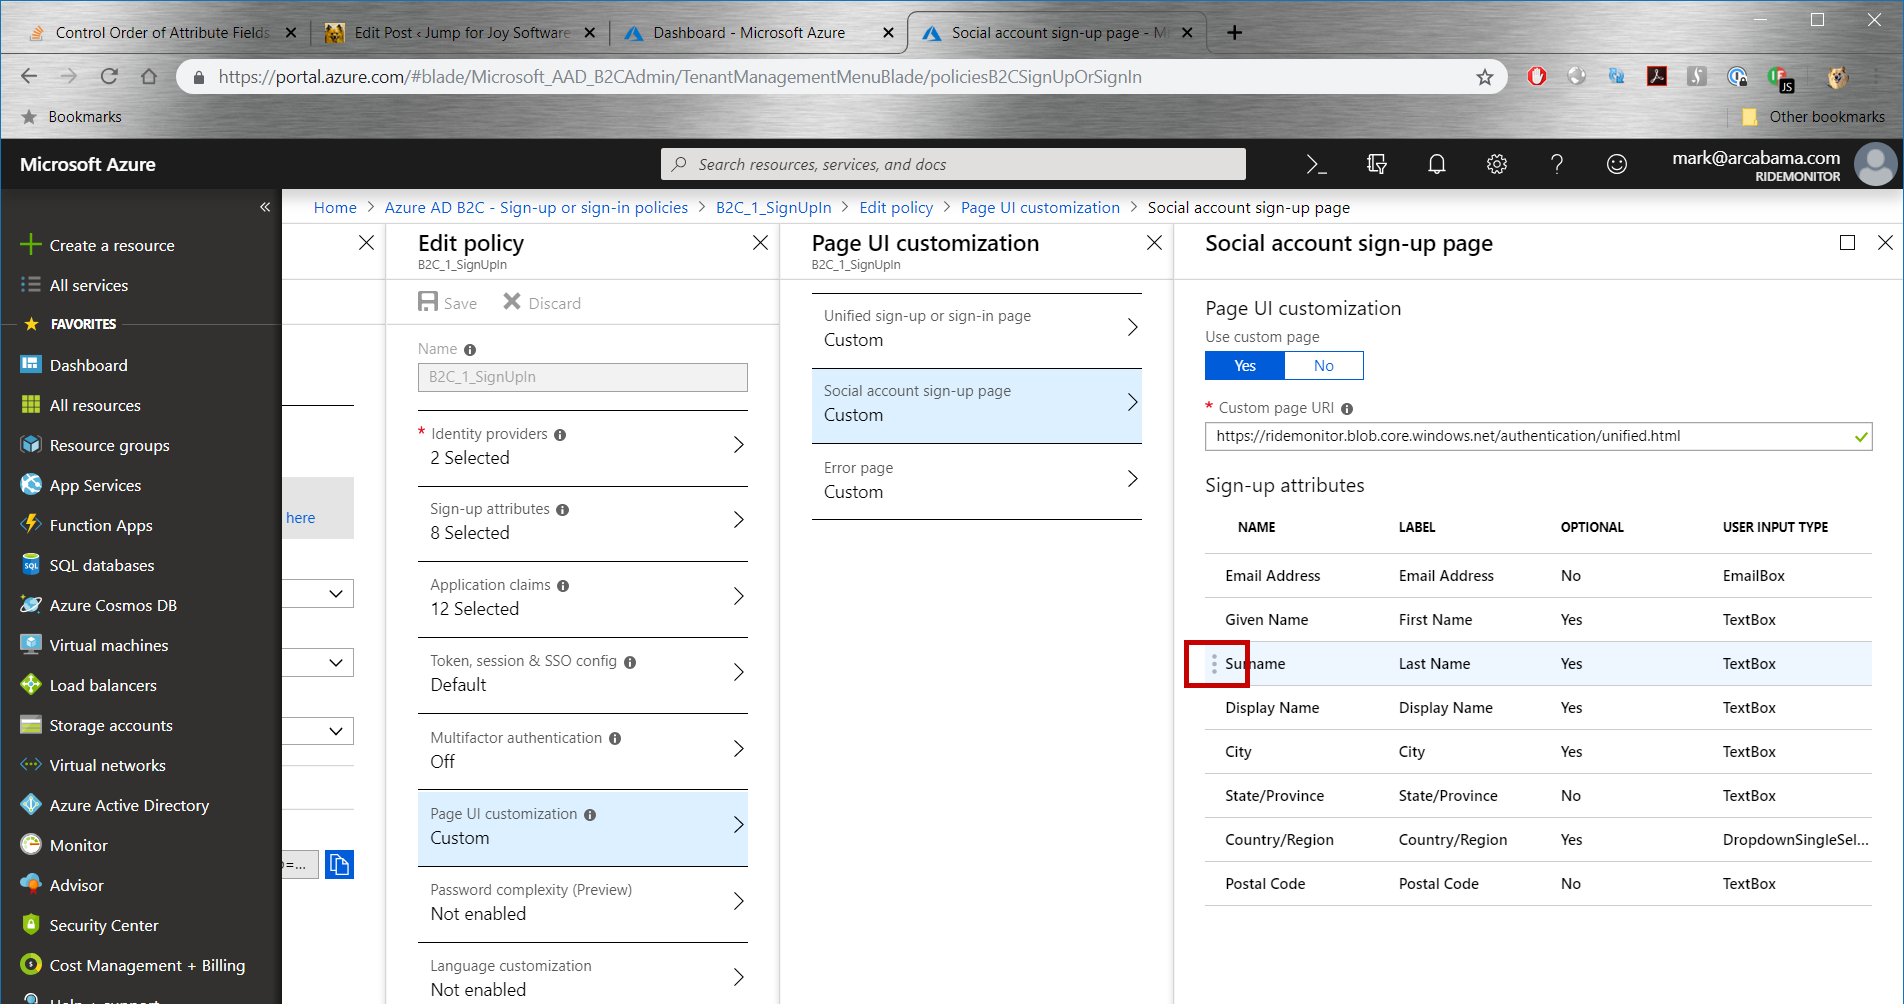Show Azure notifications bell
The image size is (1904, 1004).
1437,164
